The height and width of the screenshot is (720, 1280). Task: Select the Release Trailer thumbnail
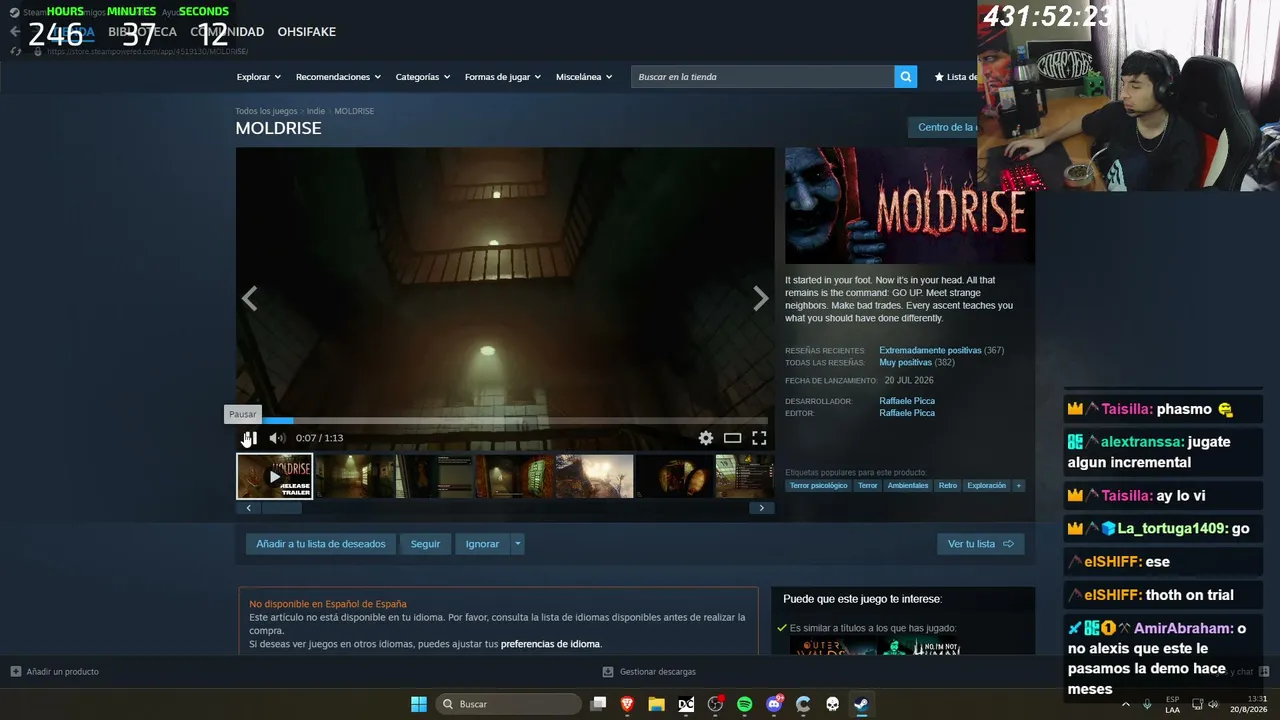pos(274,476)
